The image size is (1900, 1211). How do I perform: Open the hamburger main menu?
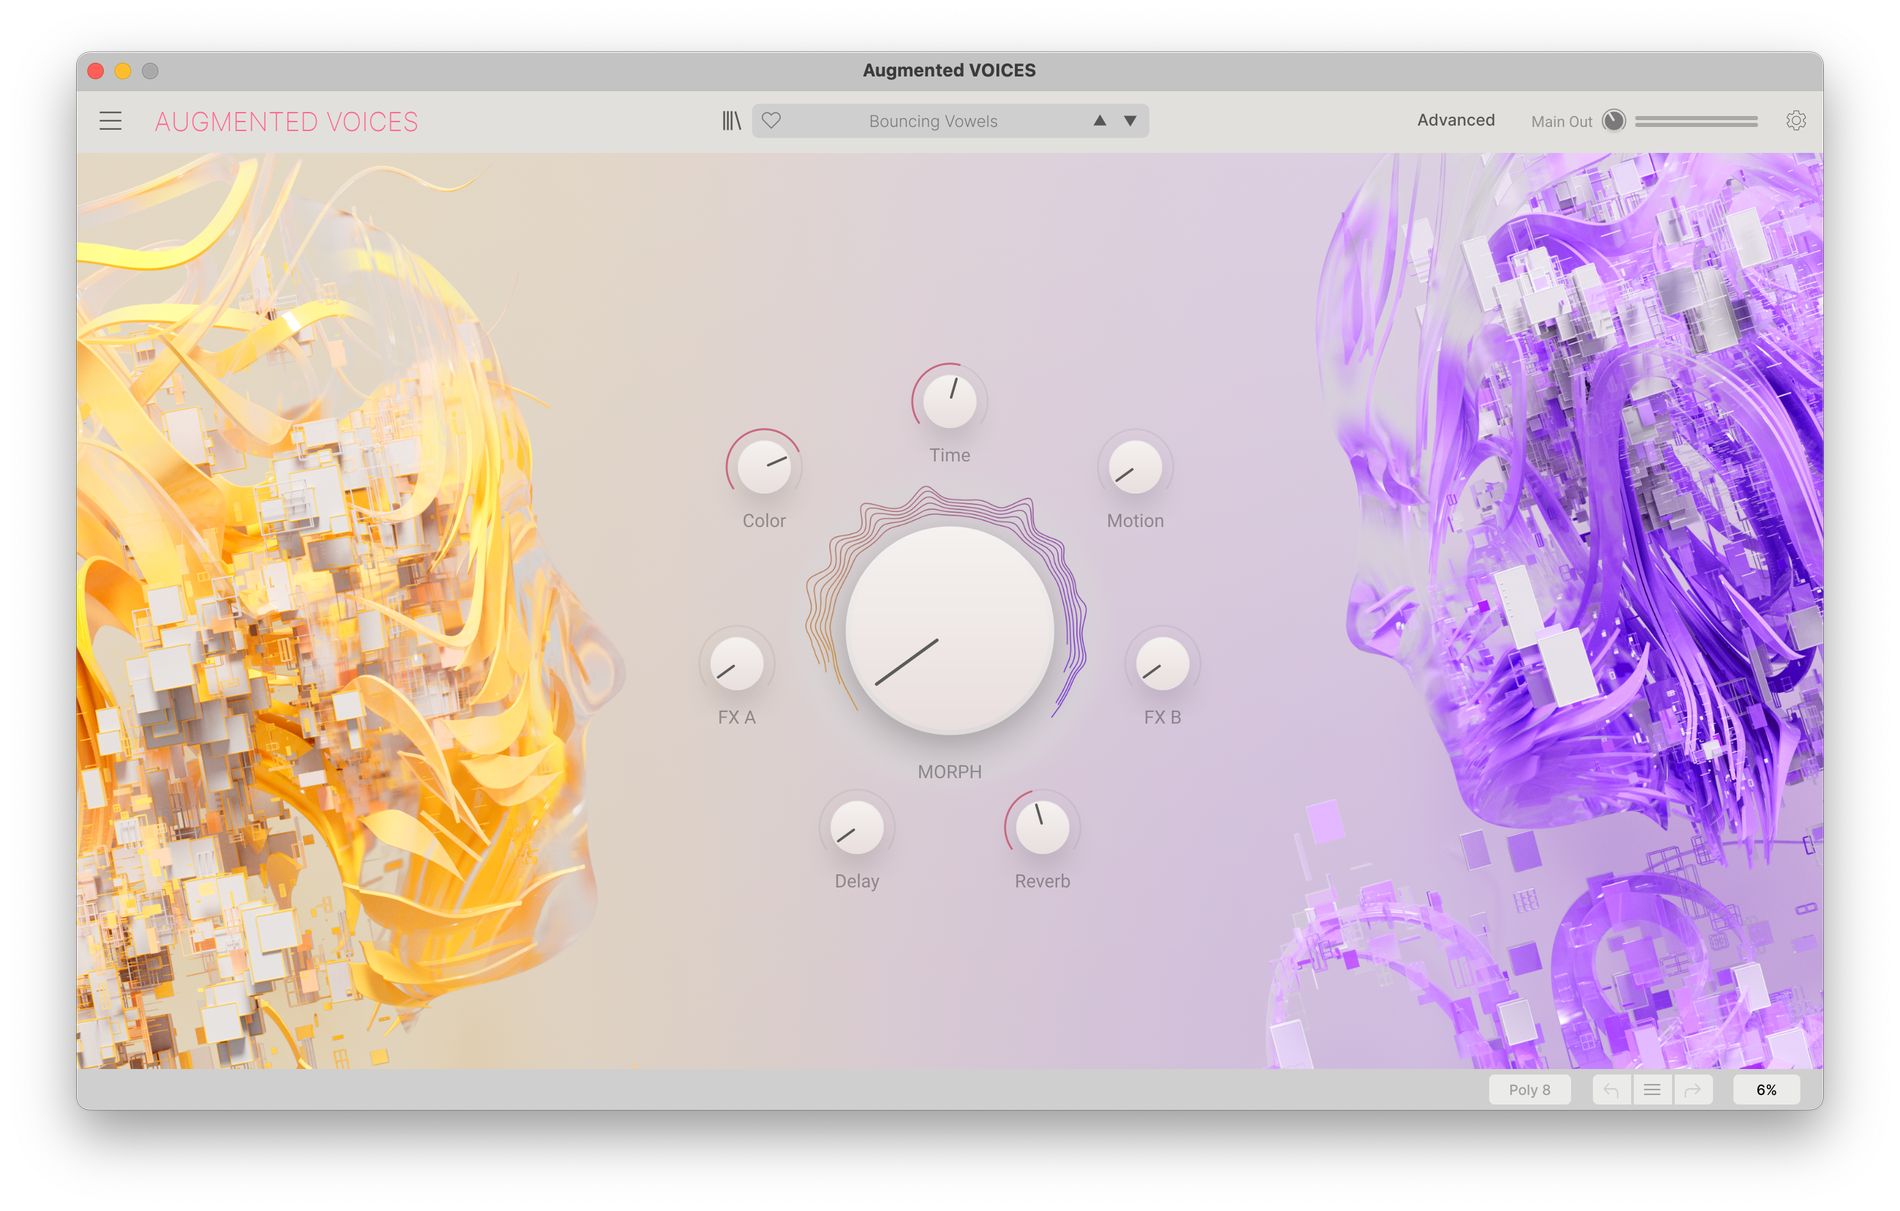[110, 121]
